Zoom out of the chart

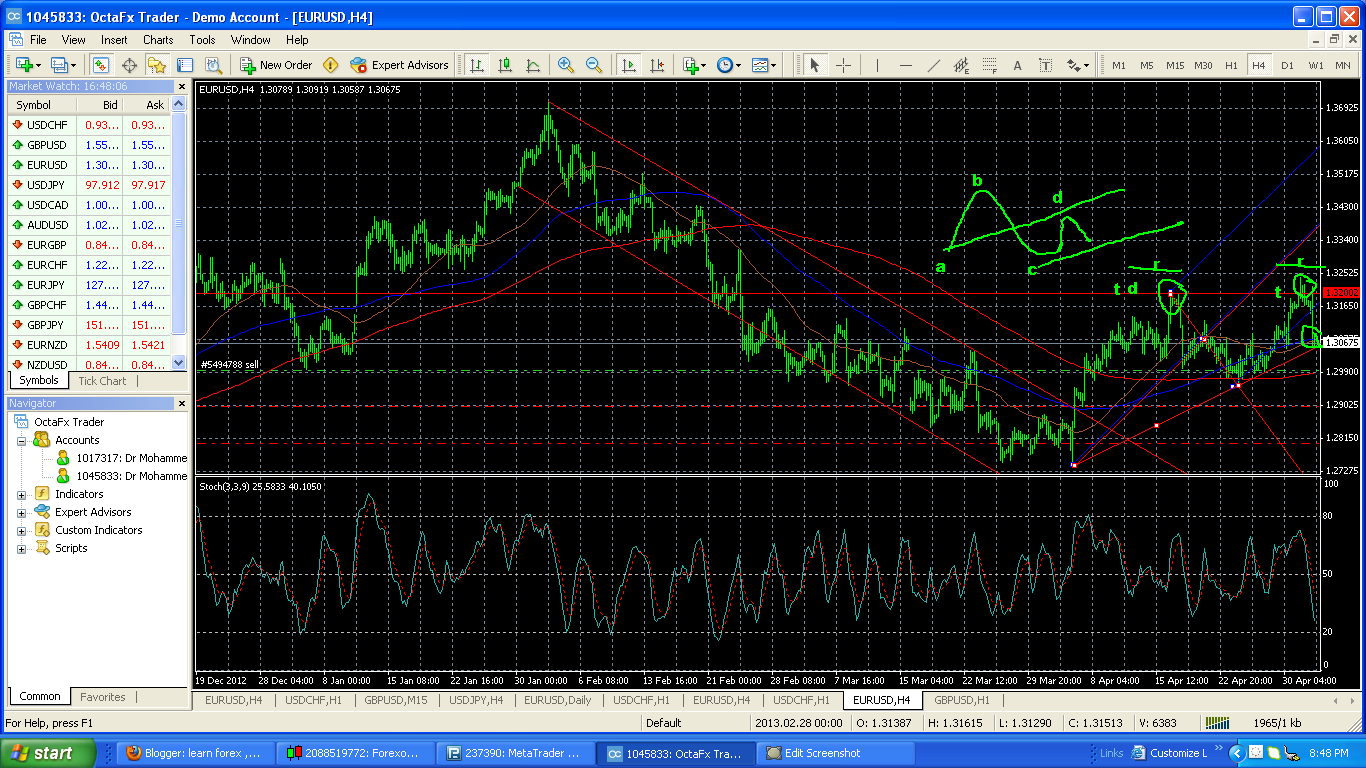594,65
